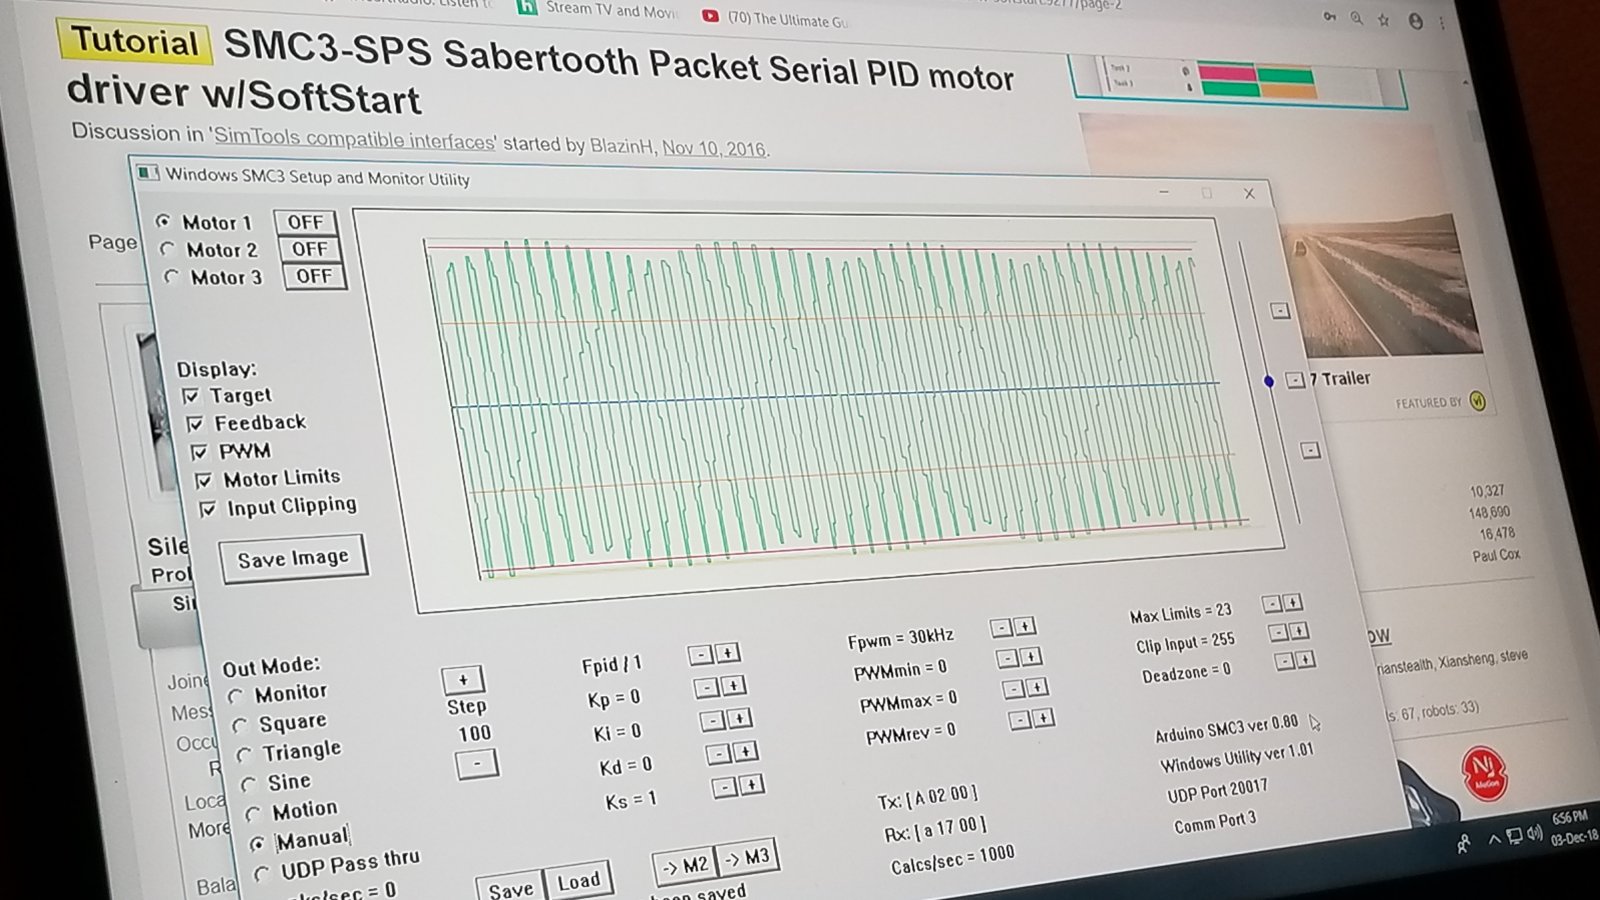Copy settings to M3 button
The width and height of the screenshot is (1600, 900).
747,857
